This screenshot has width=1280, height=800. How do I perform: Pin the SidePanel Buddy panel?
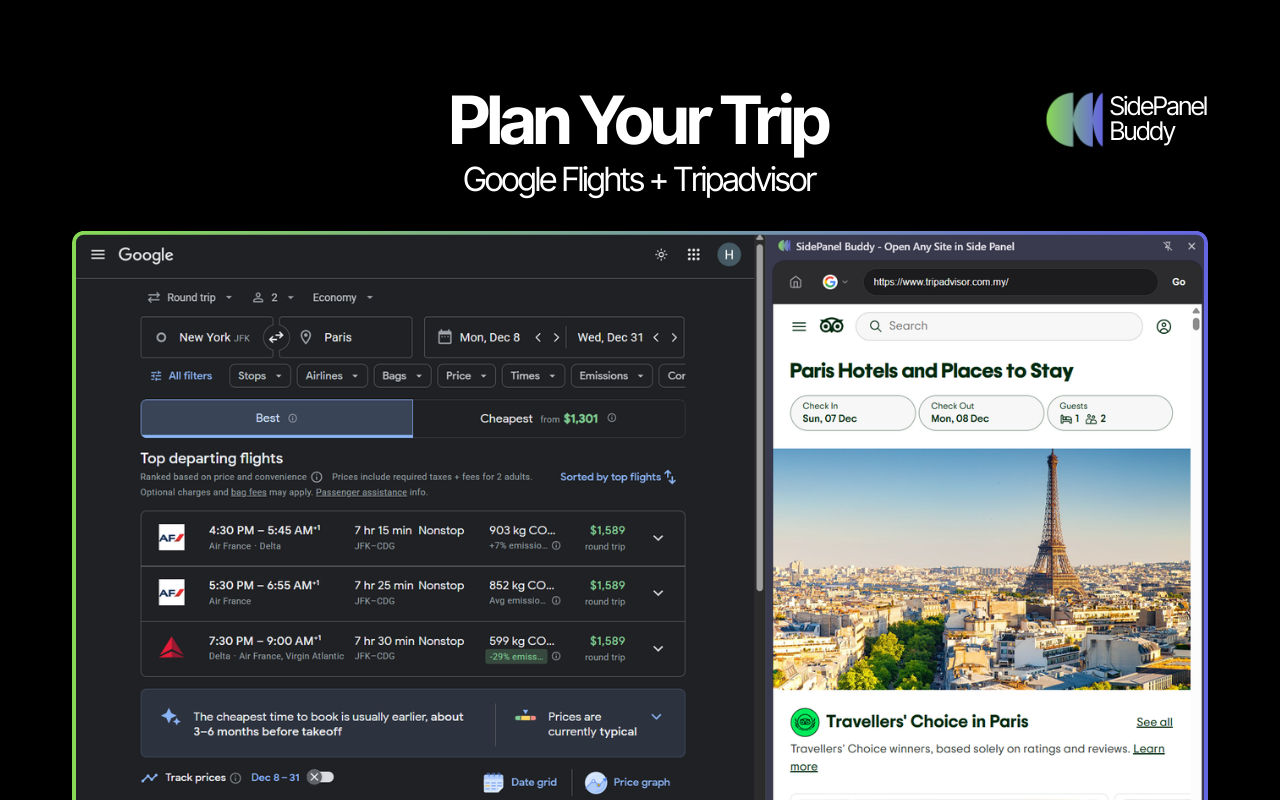[x=1168, y=246]
